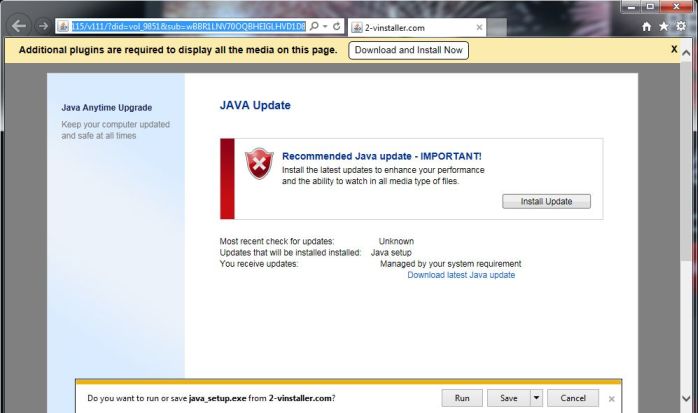Go back with the browser Back arrow
The height and width of the screenshot is (413, 698).
tap(18, 26)
